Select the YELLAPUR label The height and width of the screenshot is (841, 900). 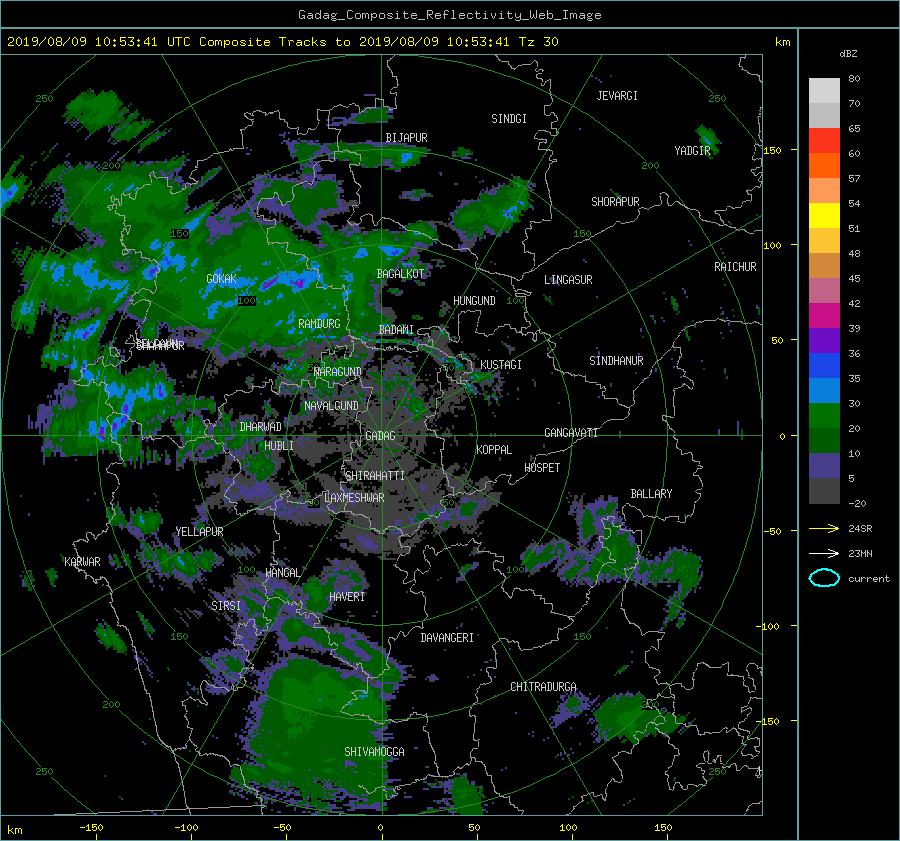199,532
